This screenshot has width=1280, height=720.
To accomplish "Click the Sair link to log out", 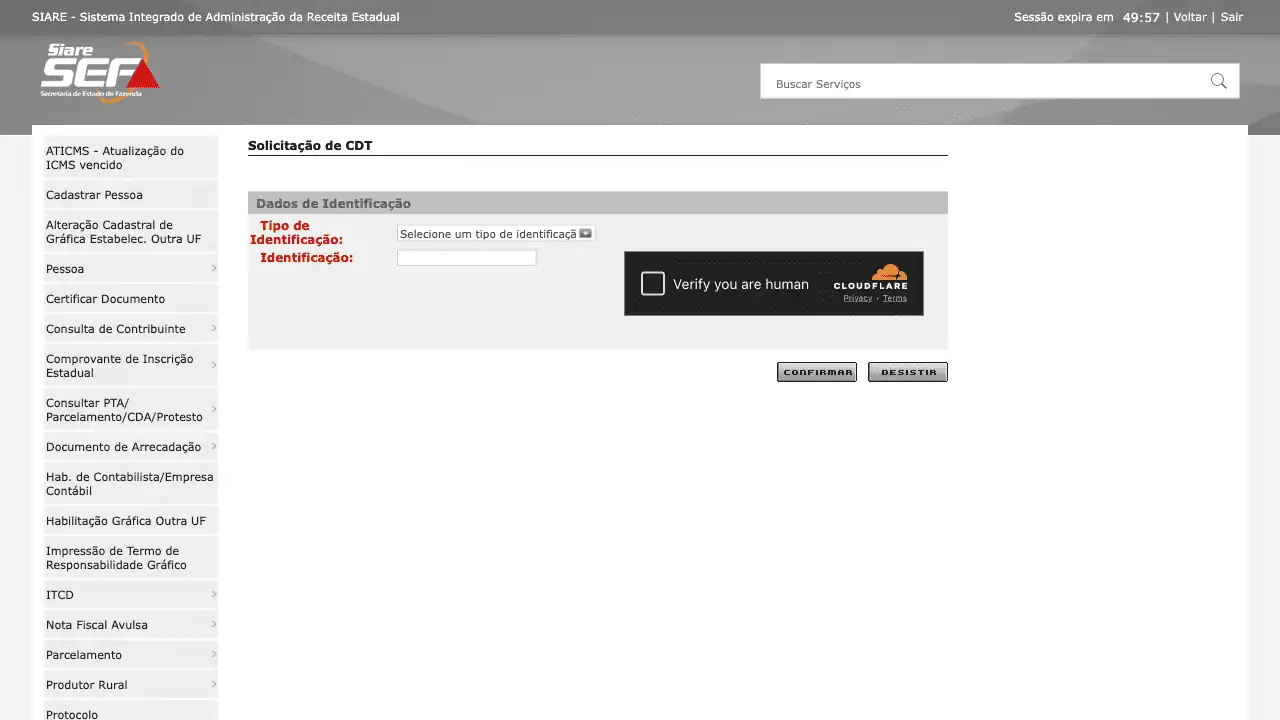I will tap(1231, 17).
